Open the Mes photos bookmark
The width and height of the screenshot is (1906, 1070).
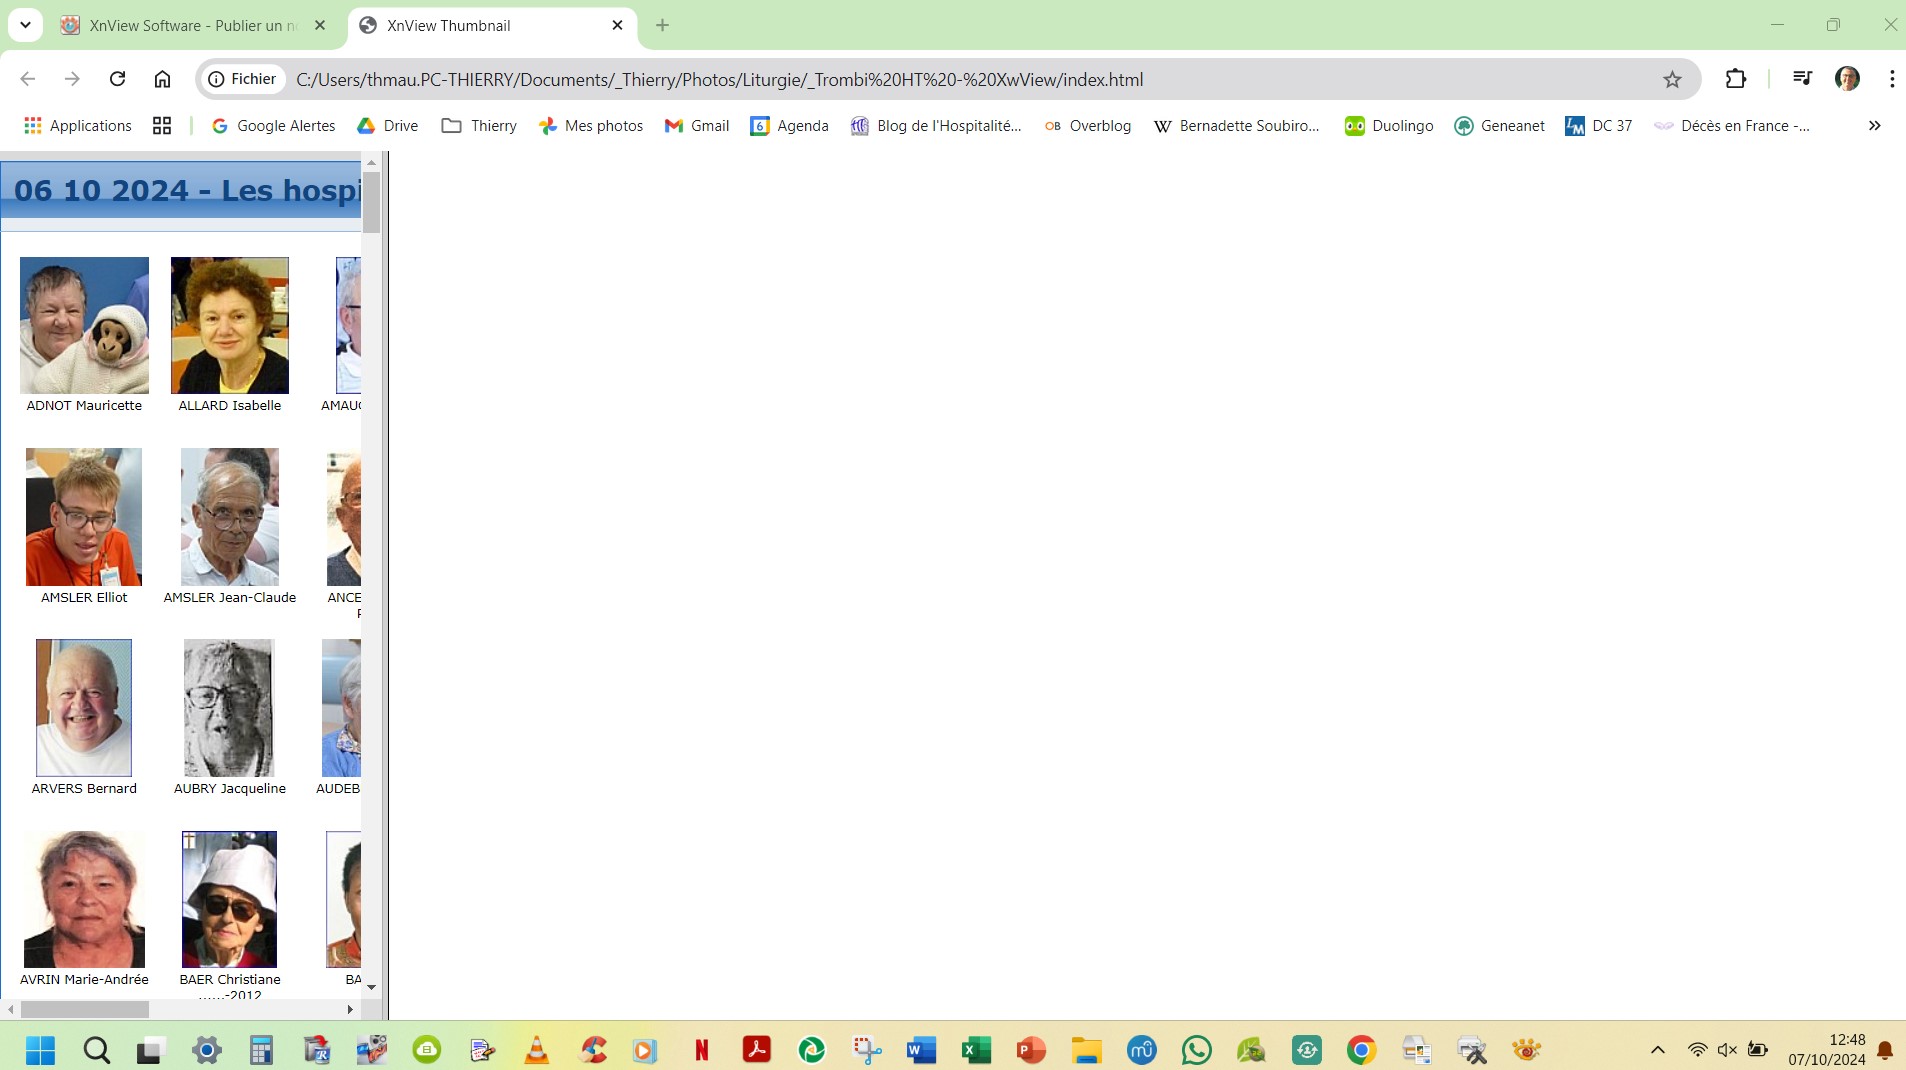[x=590, y=125]
